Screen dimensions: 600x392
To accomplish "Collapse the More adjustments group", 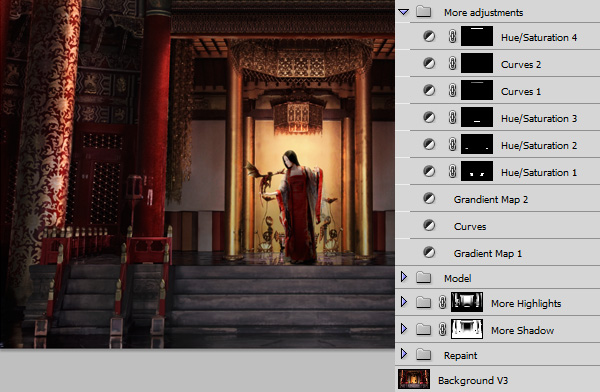I will pos(403,12).
